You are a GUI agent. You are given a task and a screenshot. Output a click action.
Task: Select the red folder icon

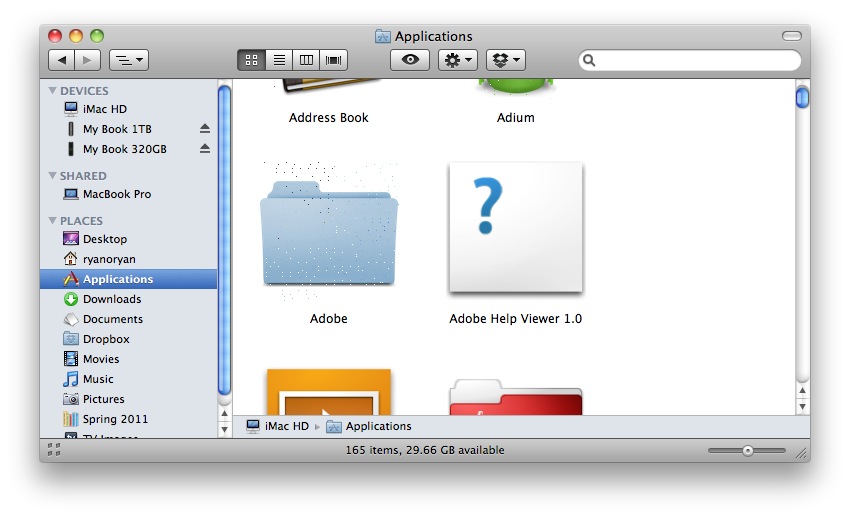point(516,398)
